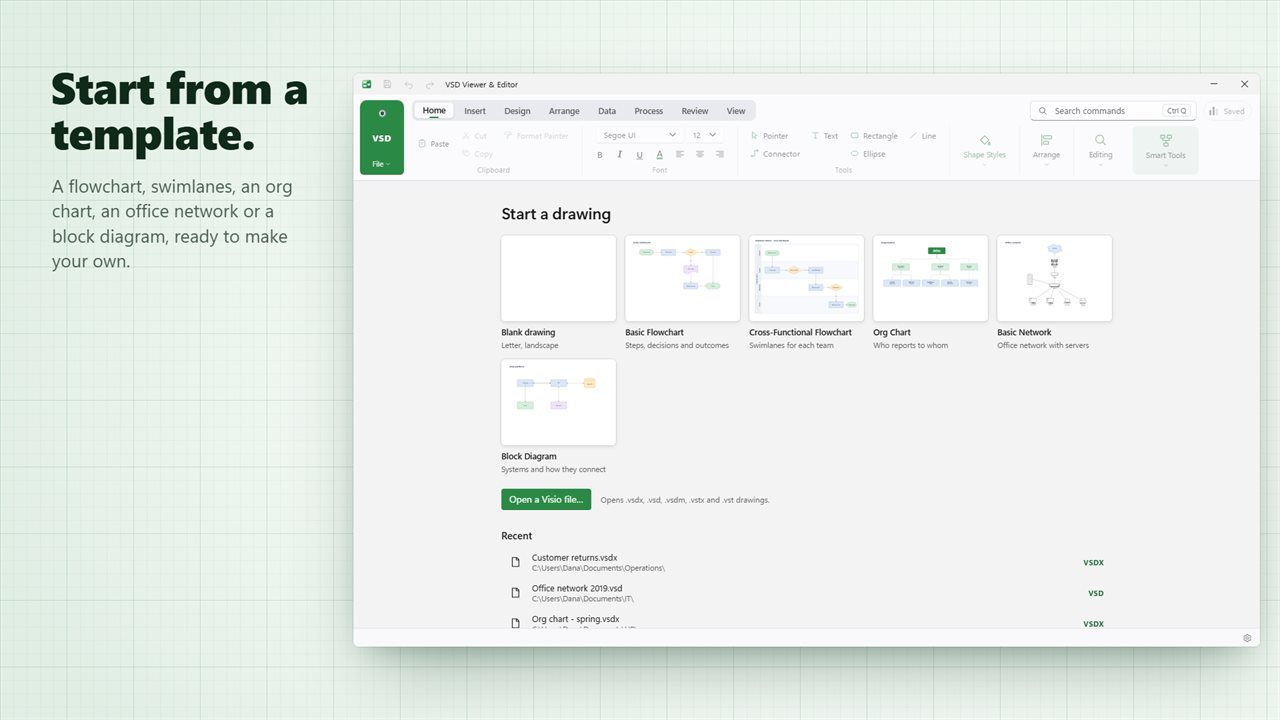The width and height of the screenshot is (1280, 720).
Task: Open the Editing dropdown
Action: (x=1100, y=150)
